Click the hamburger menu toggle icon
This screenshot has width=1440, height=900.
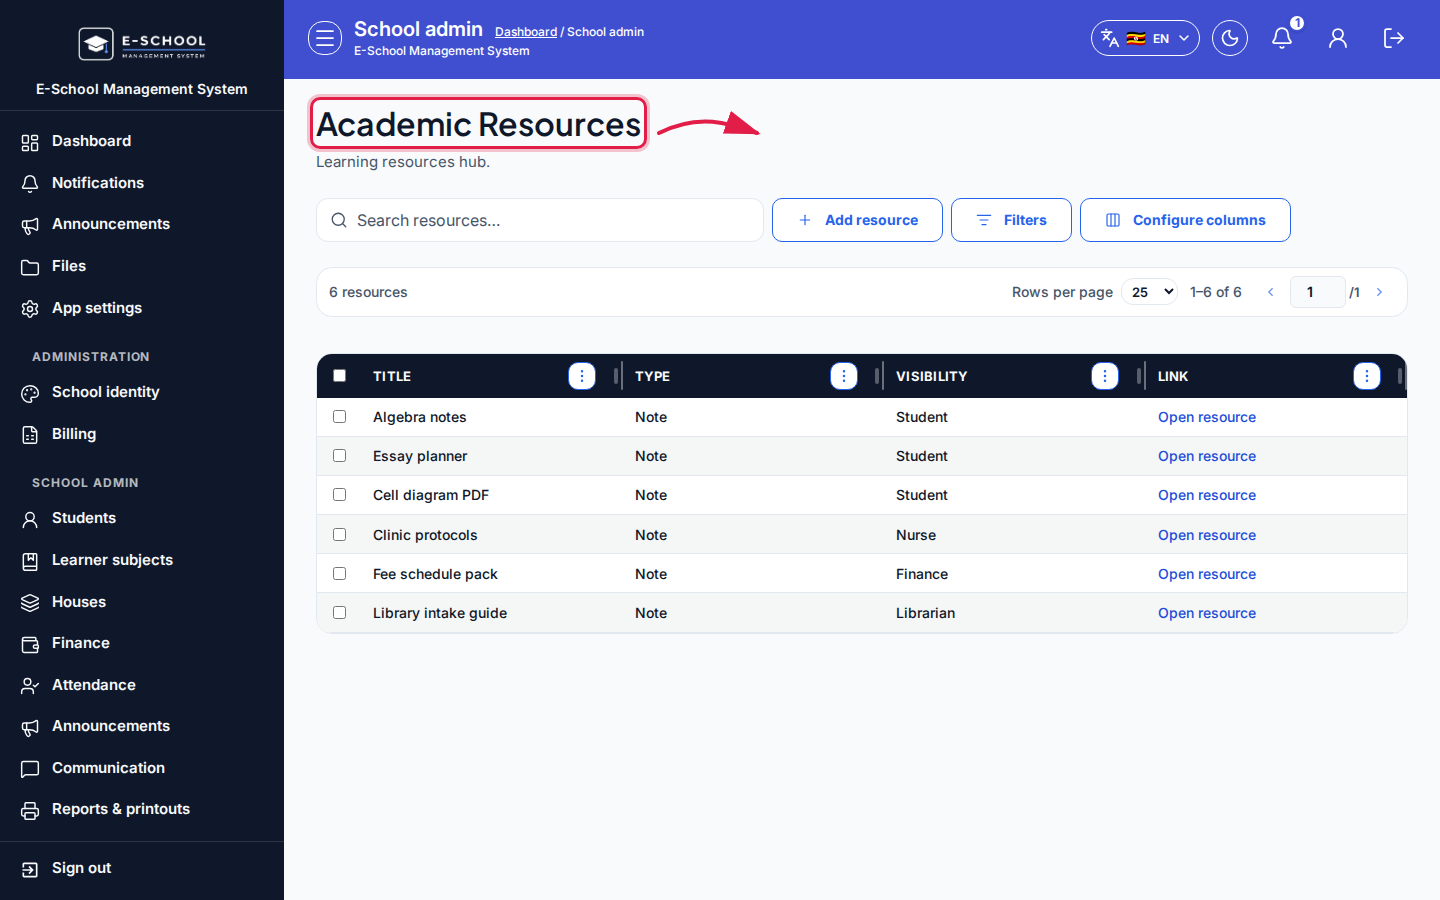tap(325, 38)
